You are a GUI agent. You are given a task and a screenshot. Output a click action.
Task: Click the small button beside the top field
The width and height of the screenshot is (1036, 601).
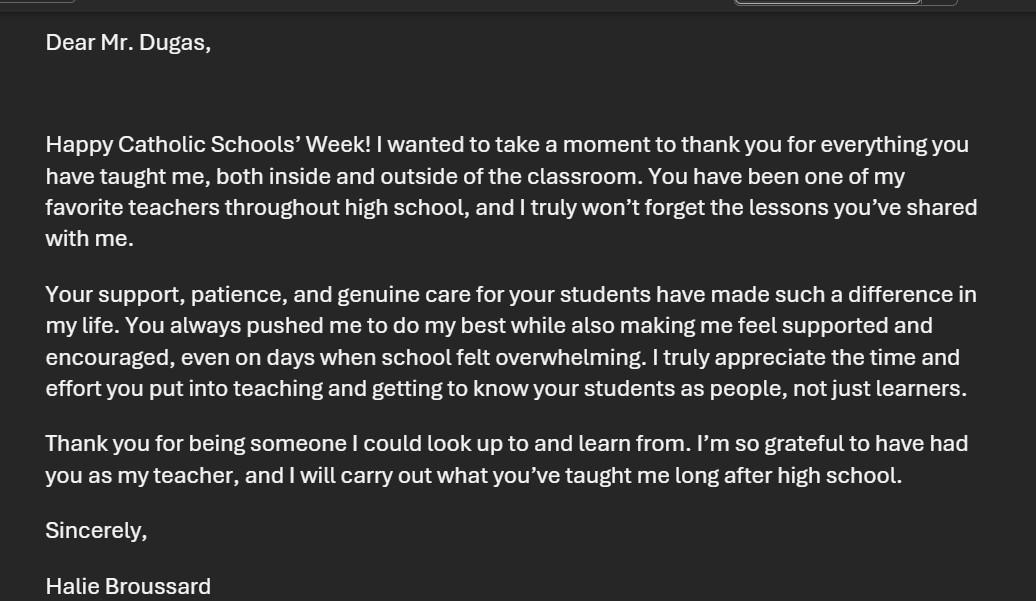[x=939, y=2]
